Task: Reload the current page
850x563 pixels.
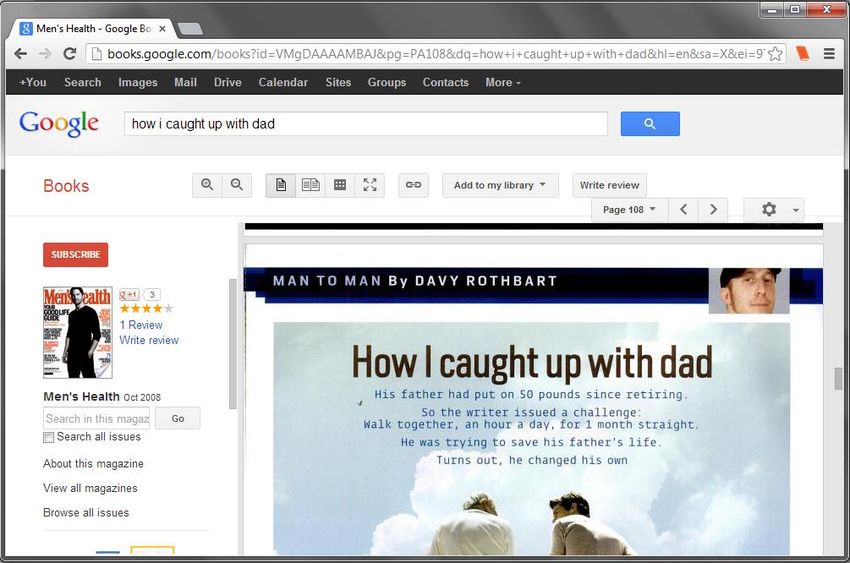Action: 69,54
